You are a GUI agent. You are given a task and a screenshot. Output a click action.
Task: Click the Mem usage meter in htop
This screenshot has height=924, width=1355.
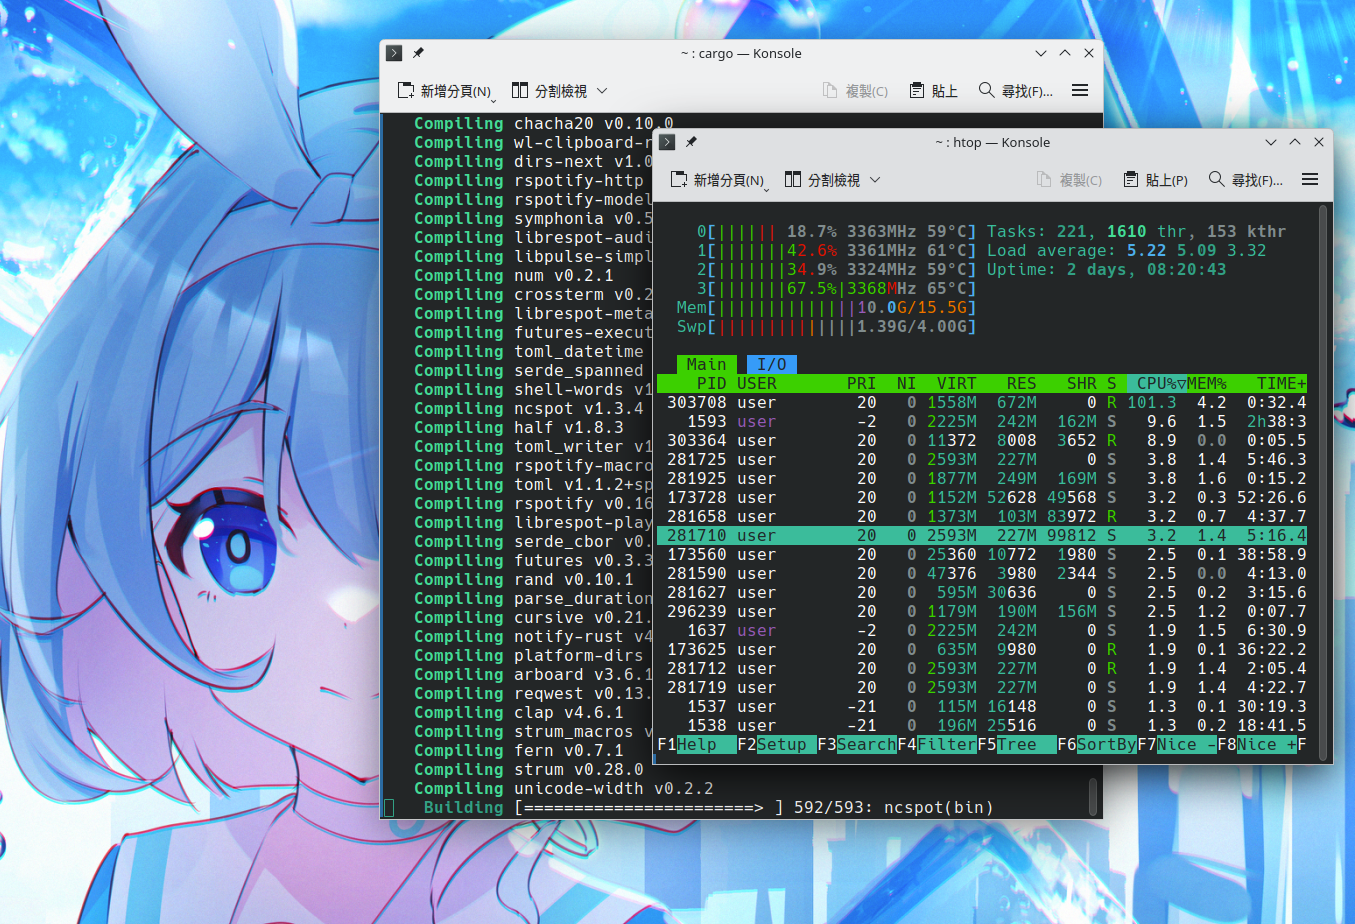click(826, 307)
